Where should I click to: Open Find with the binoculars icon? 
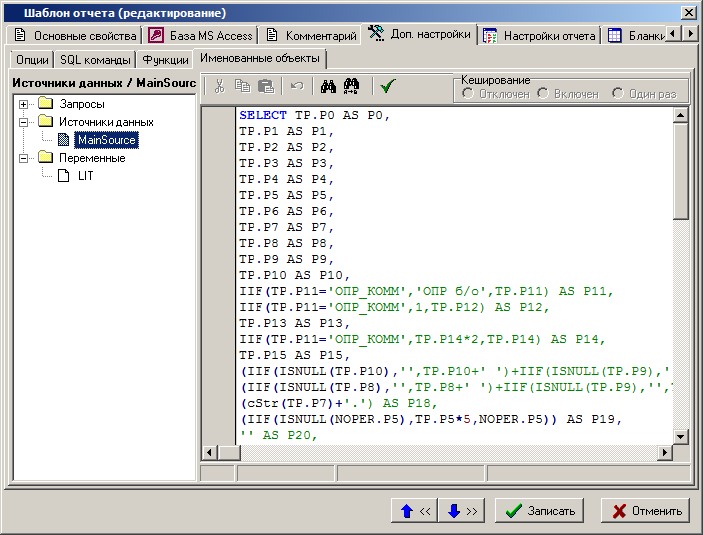pos(327,87)
